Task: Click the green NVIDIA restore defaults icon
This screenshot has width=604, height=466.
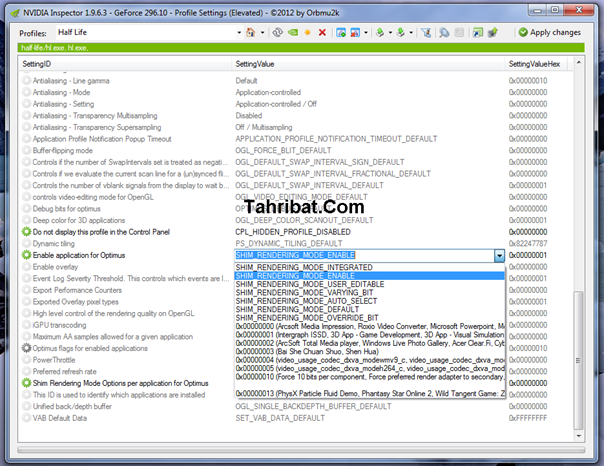Action: coord(292,33)
